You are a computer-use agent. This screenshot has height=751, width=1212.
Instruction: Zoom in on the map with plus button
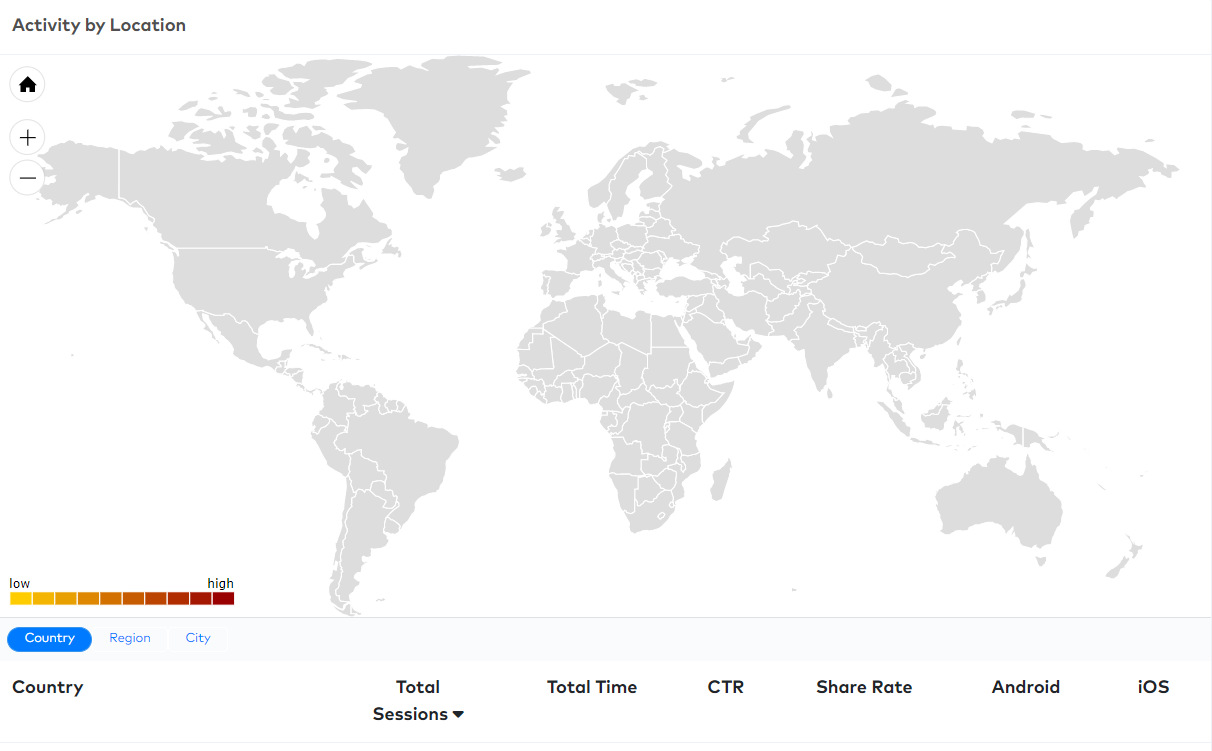(x=28, y=137)
